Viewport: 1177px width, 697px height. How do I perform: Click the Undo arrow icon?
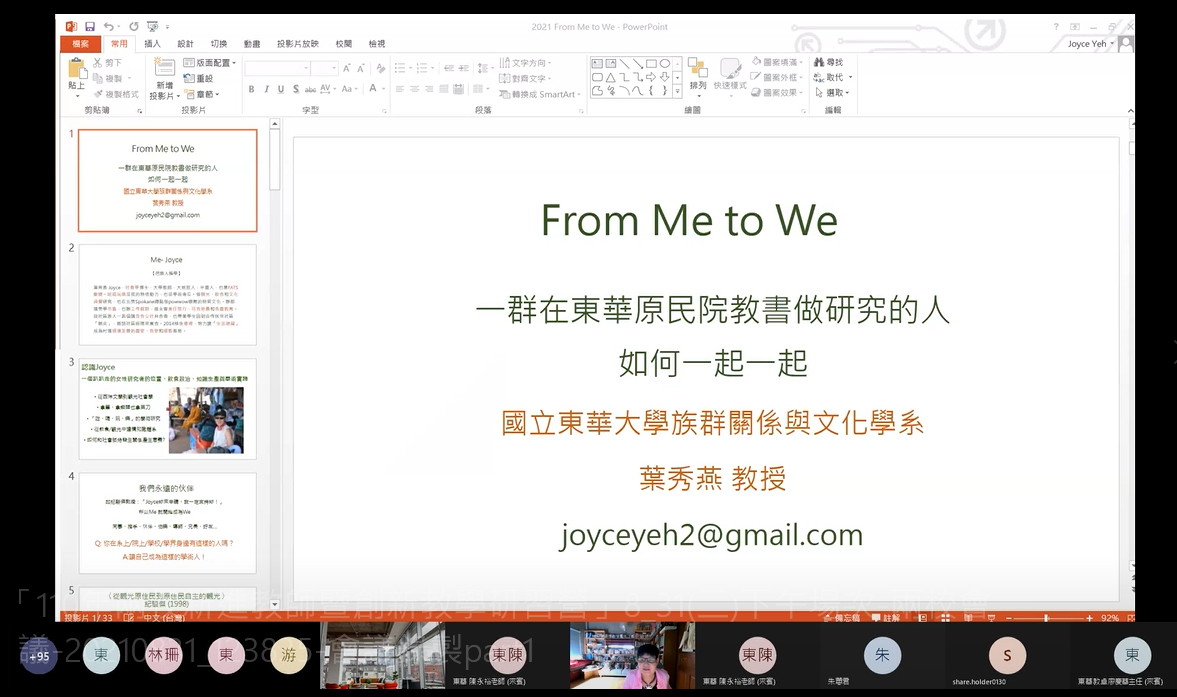pos(108,26)
